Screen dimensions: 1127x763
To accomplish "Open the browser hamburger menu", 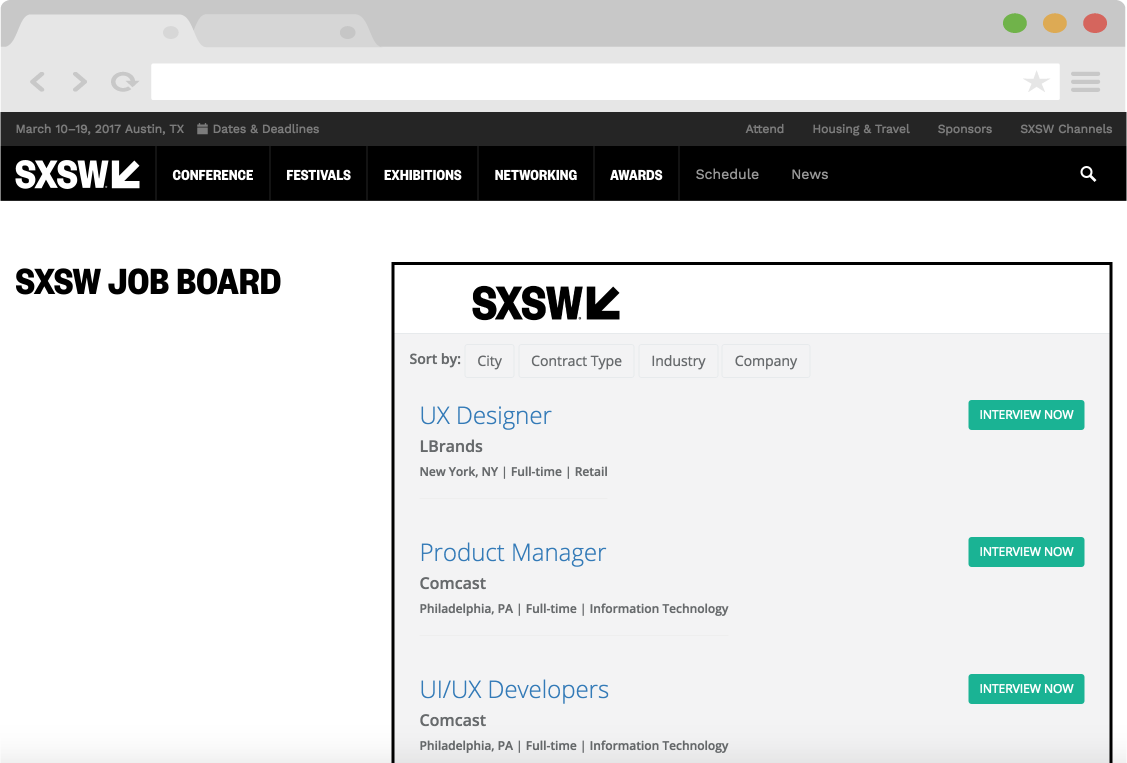I will pyautogui.click(x=1085, y=82).
